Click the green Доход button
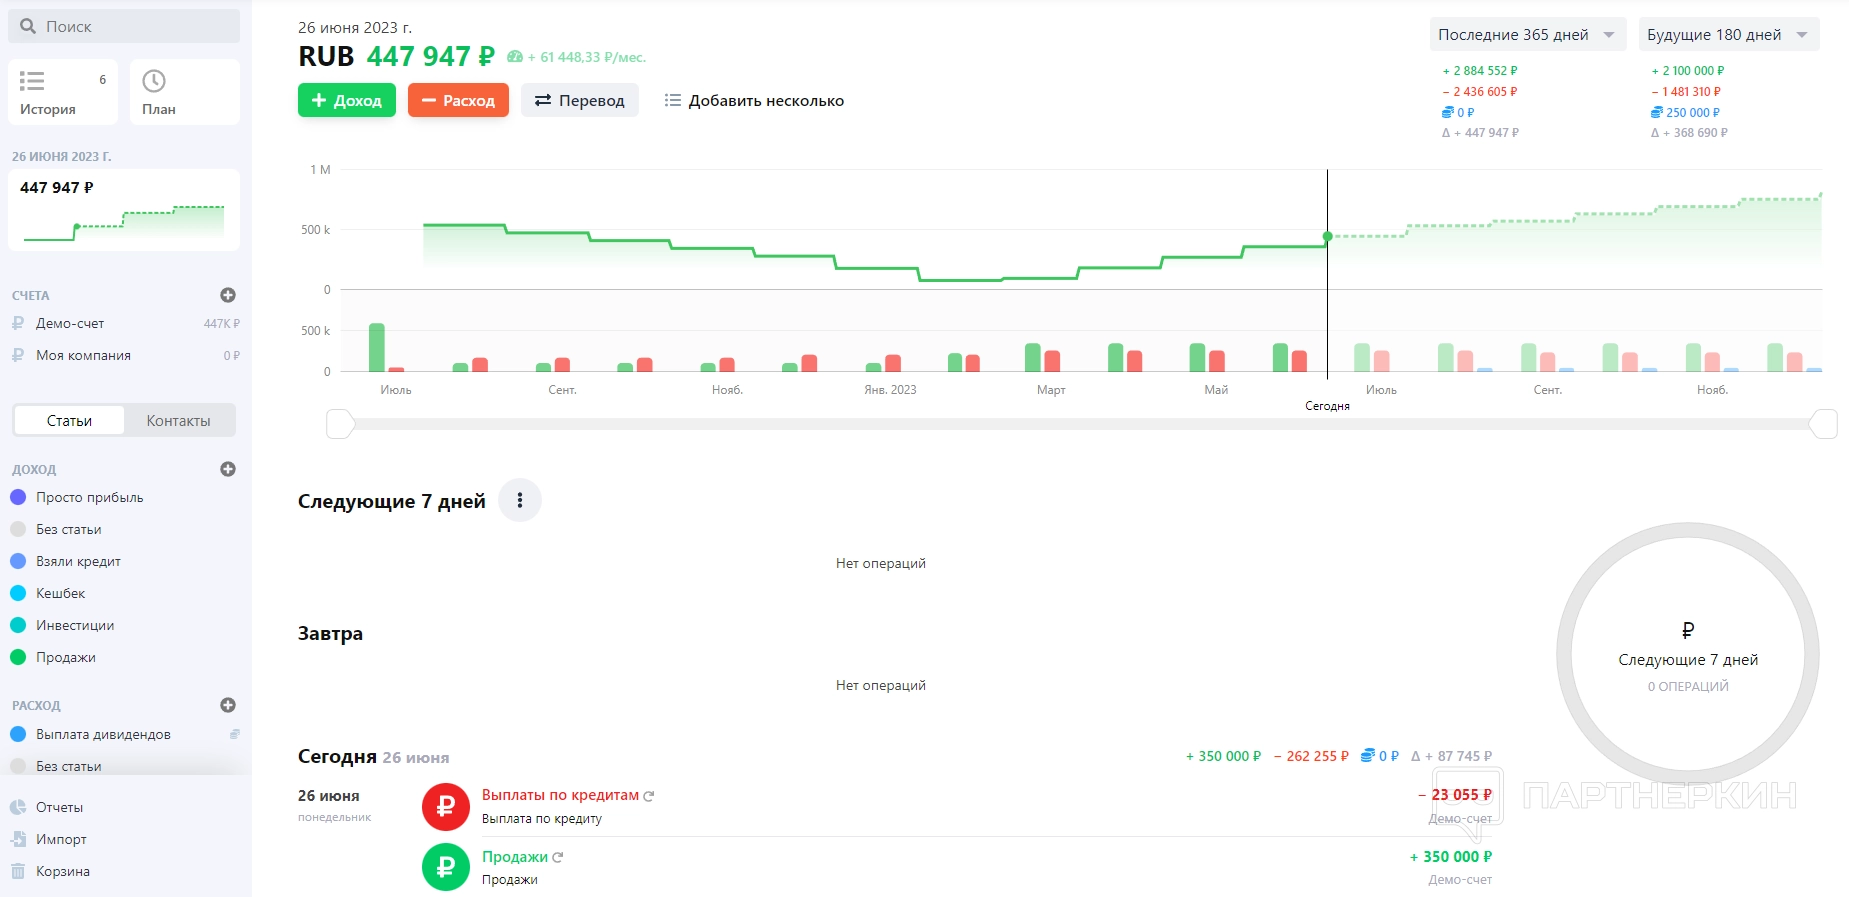Image resolution: width=1849 pixels, height=897 pixels. [x=347, y=100]
